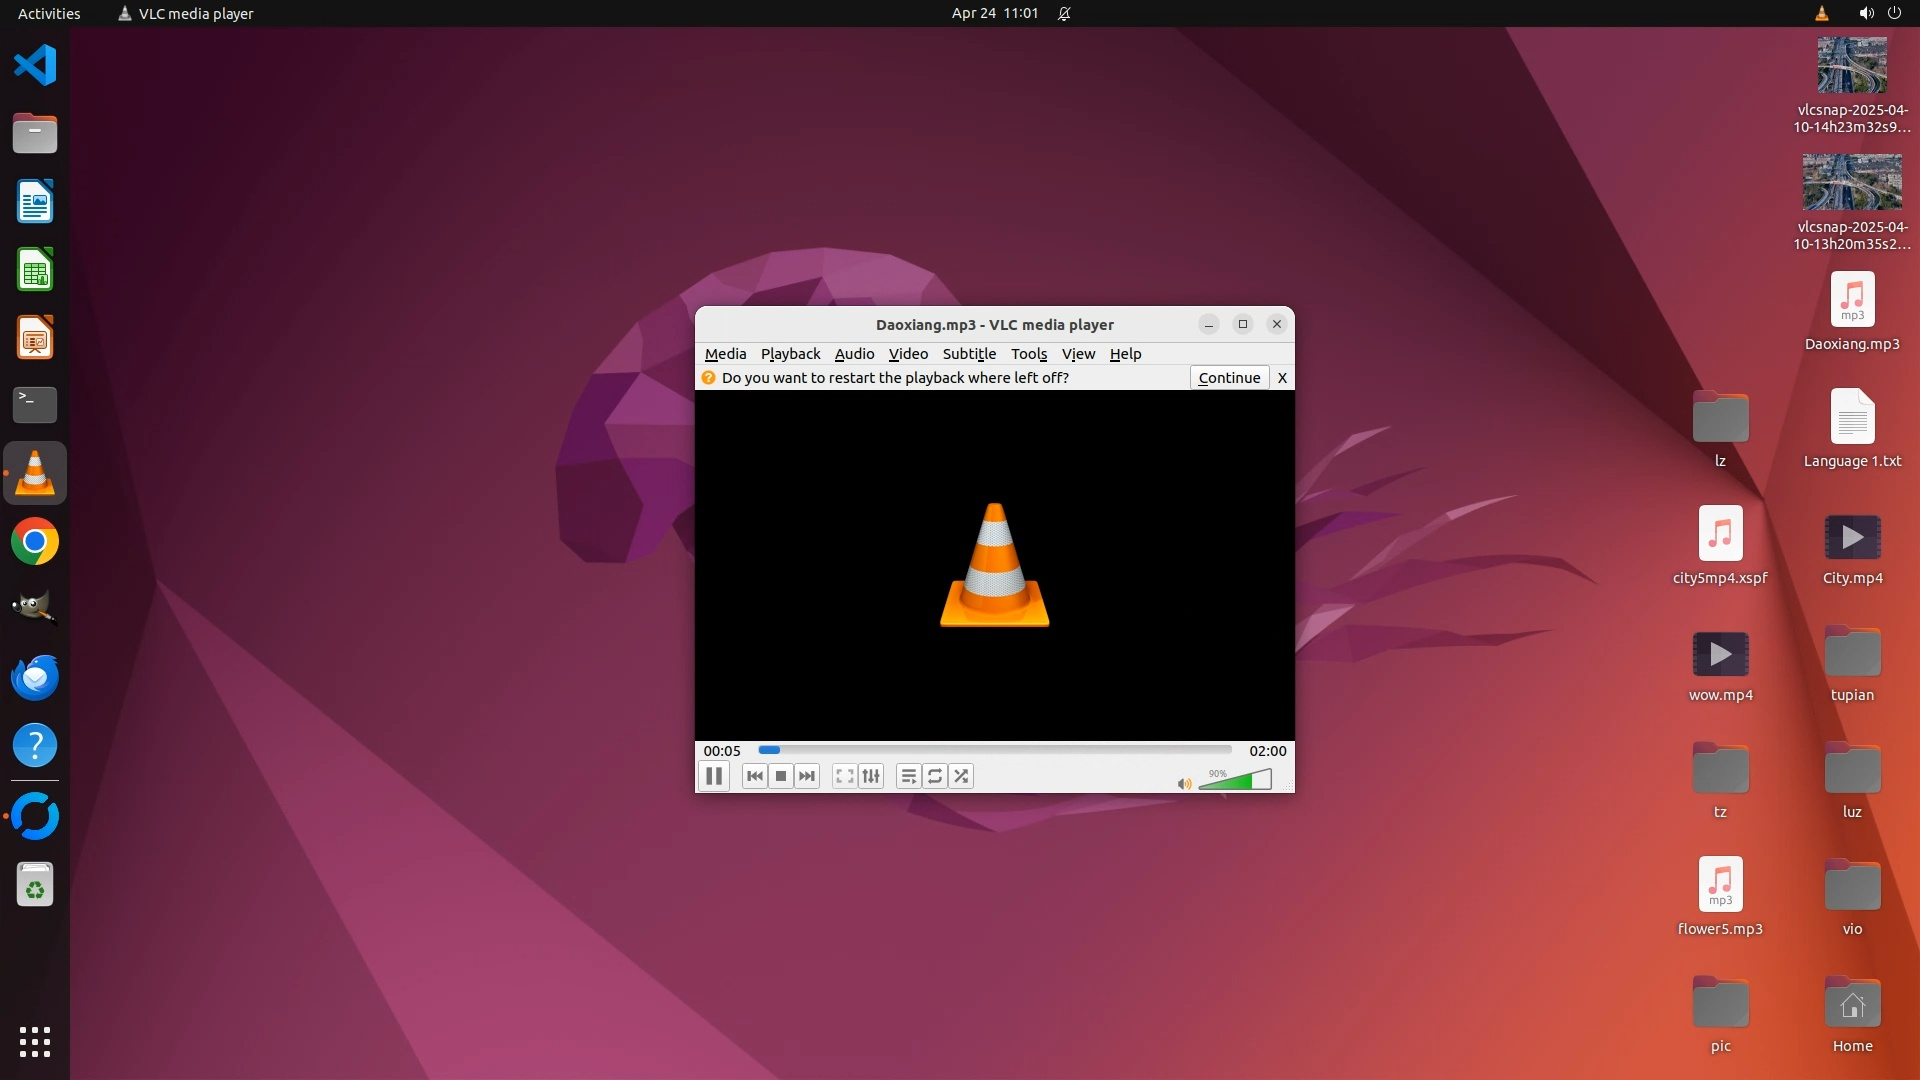This screenshot has width=1920, height=1080.
Task: Expand the Tools menu
Action: [1028, 354]
